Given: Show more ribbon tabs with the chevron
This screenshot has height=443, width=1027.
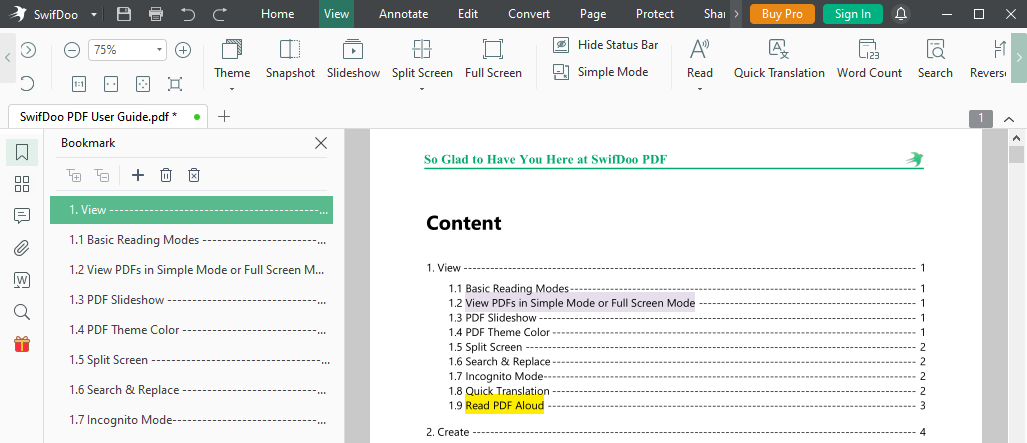Looking at the screenshot, I should pyautogui.click(x=736, y=14).
